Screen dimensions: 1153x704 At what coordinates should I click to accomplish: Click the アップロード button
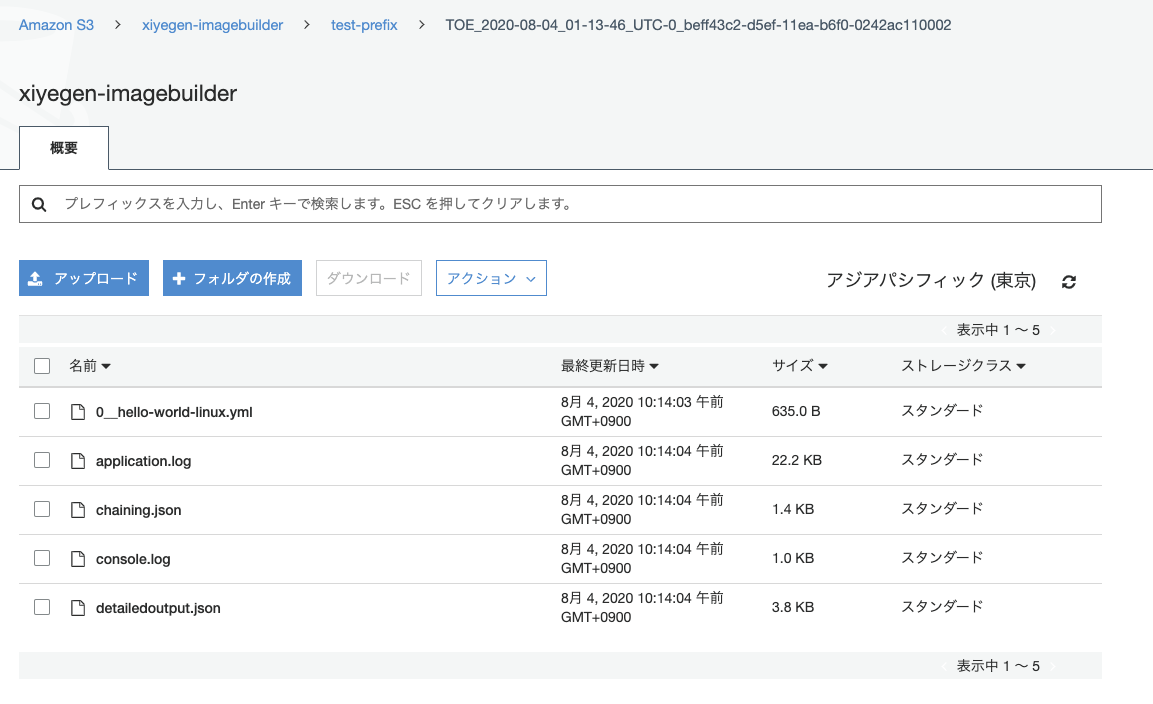(84, 278)
